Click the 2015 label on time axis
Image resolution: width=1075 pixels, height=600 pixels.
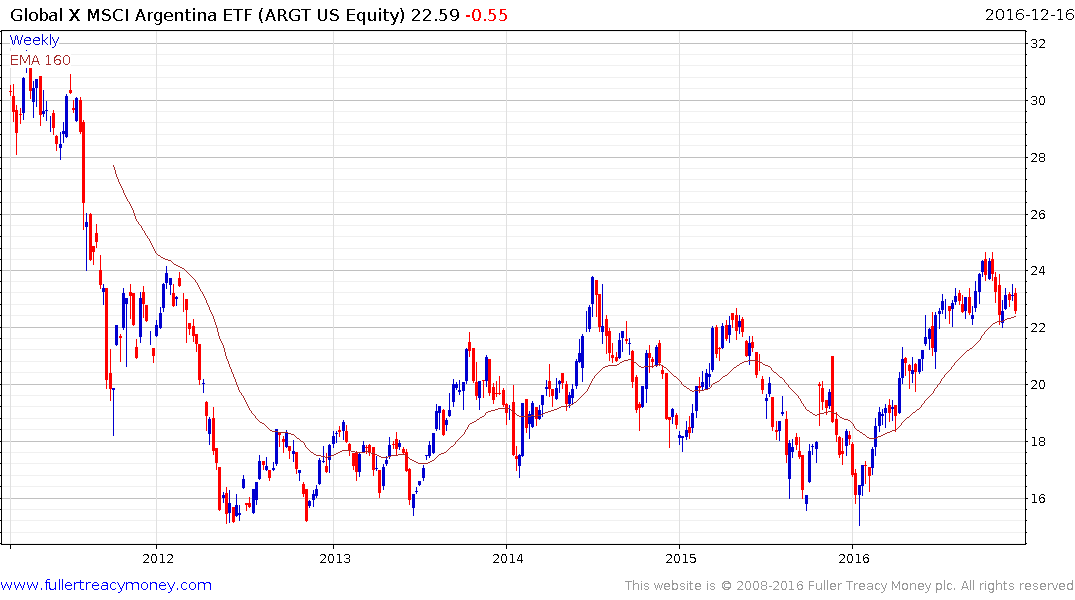click(x=681, y=558)
